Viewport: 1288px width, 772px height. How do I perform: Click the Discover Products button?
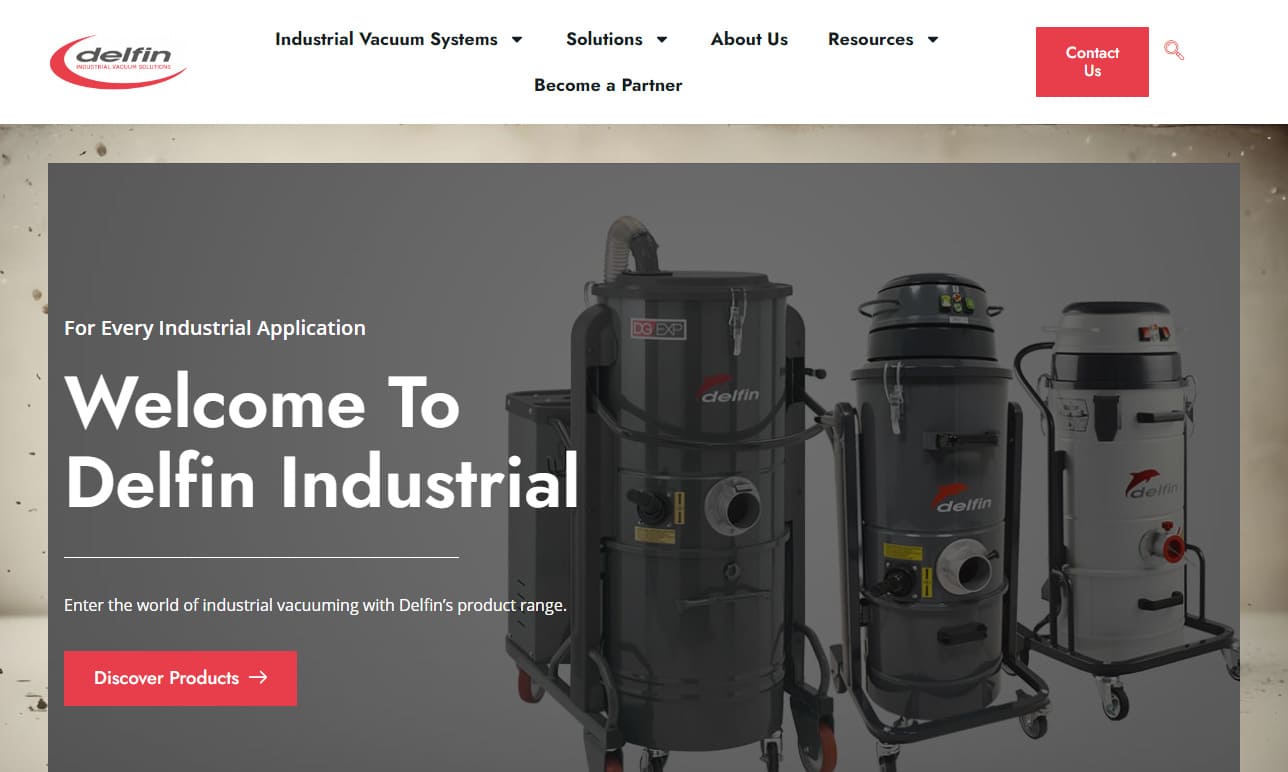pos(180,678)
